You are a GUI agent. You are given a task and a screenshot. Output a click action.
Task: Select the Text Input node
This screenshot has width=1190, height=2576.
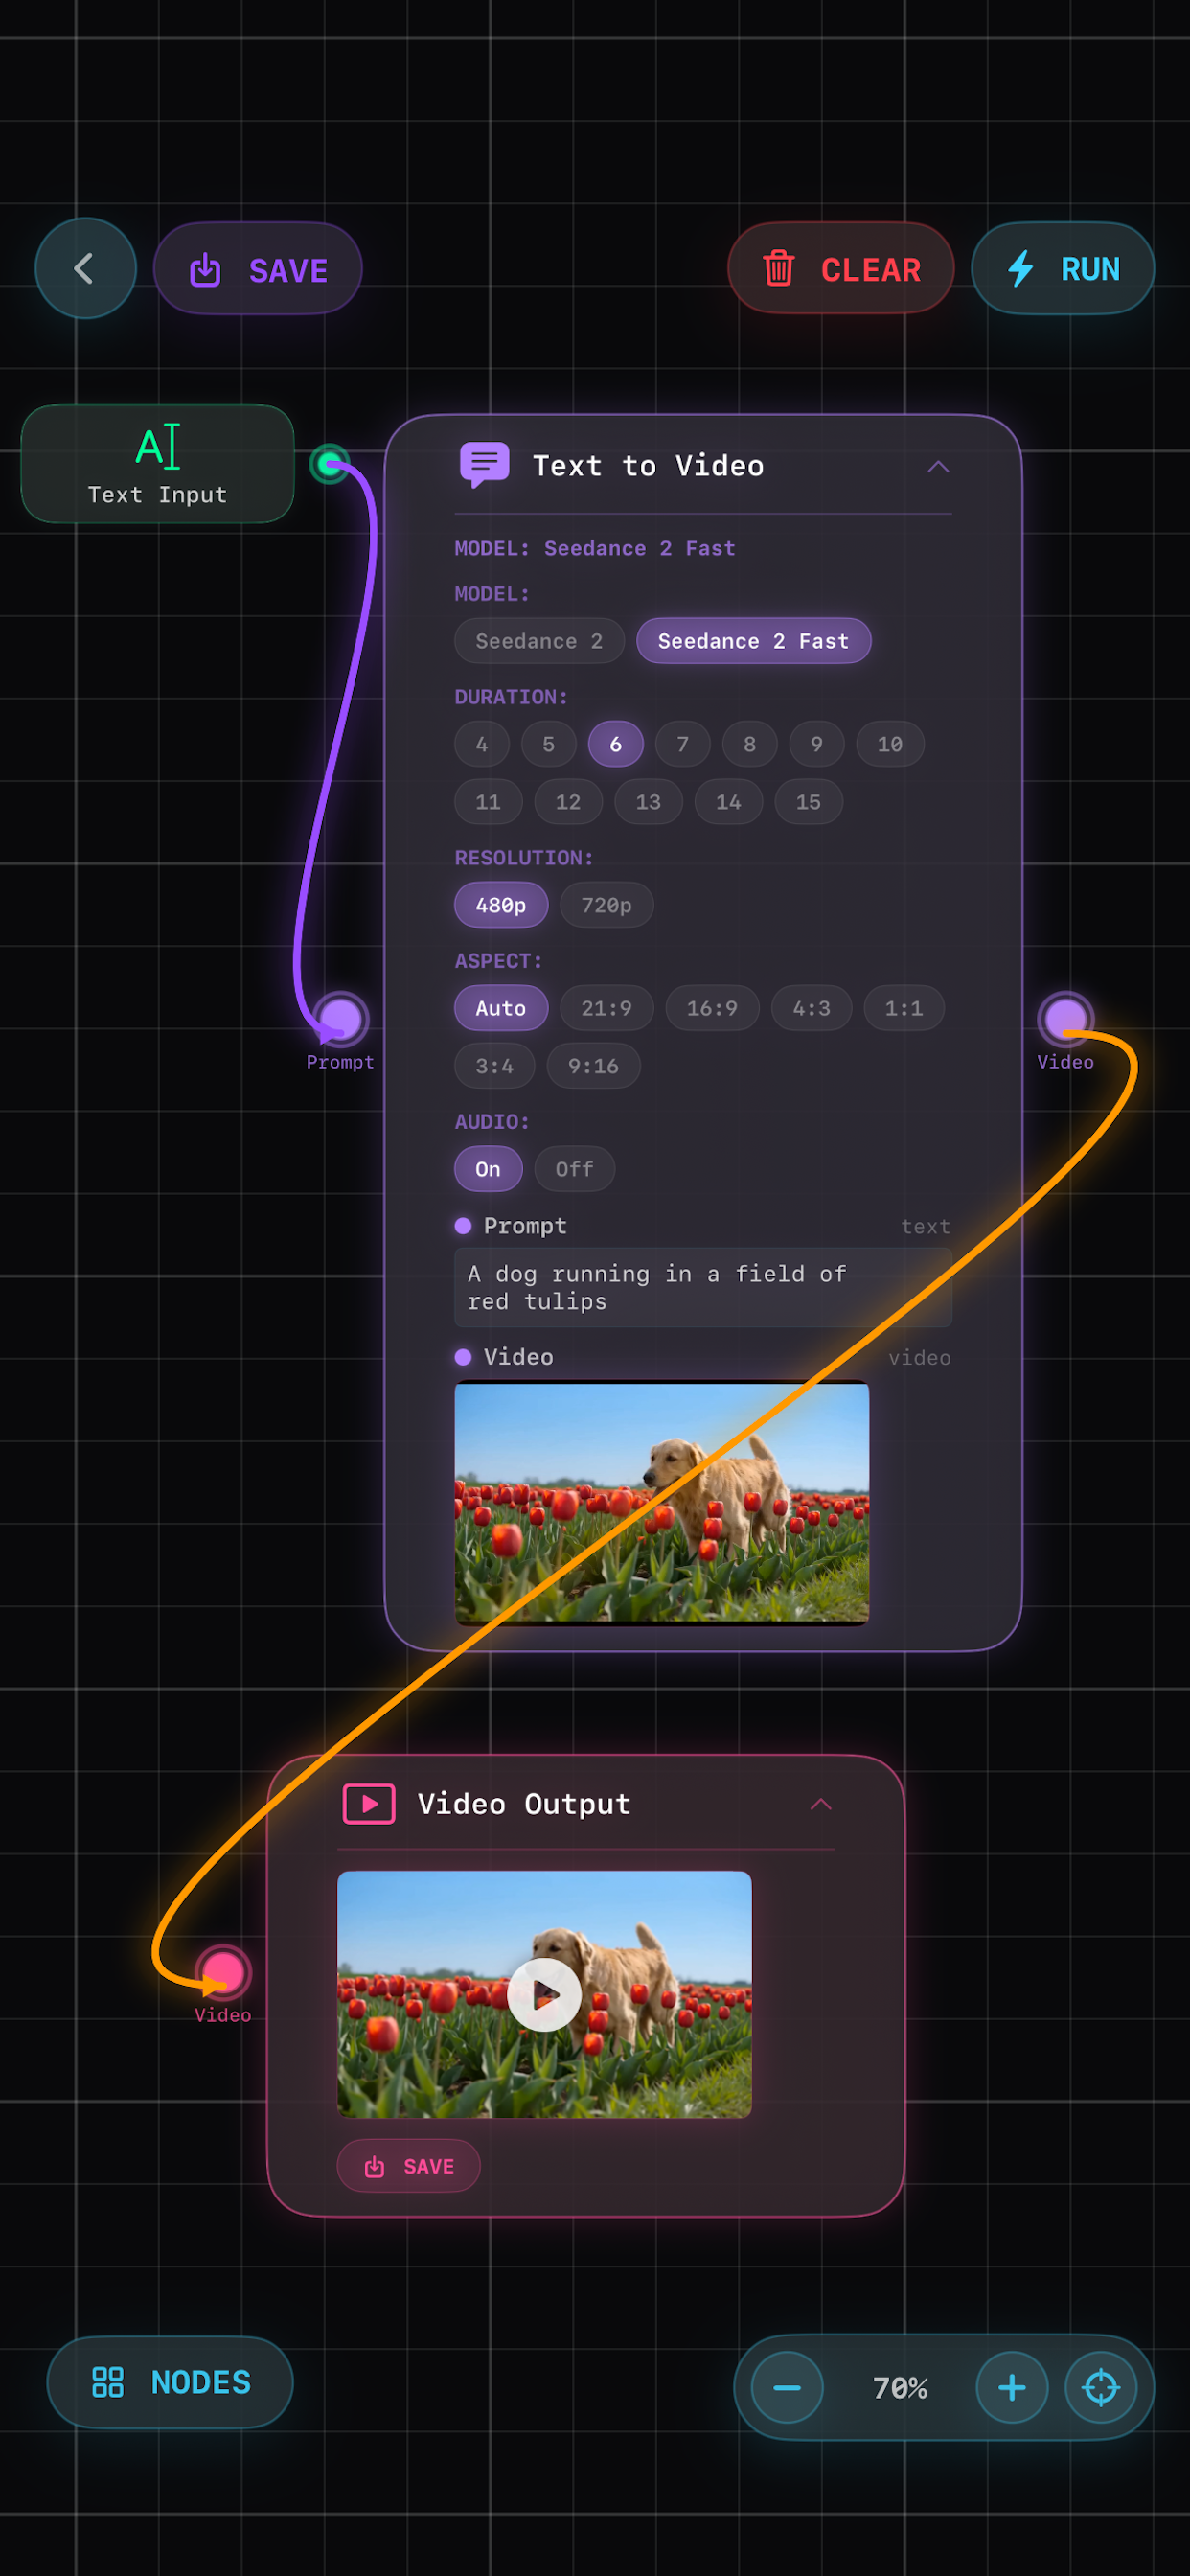pos(158,464)
